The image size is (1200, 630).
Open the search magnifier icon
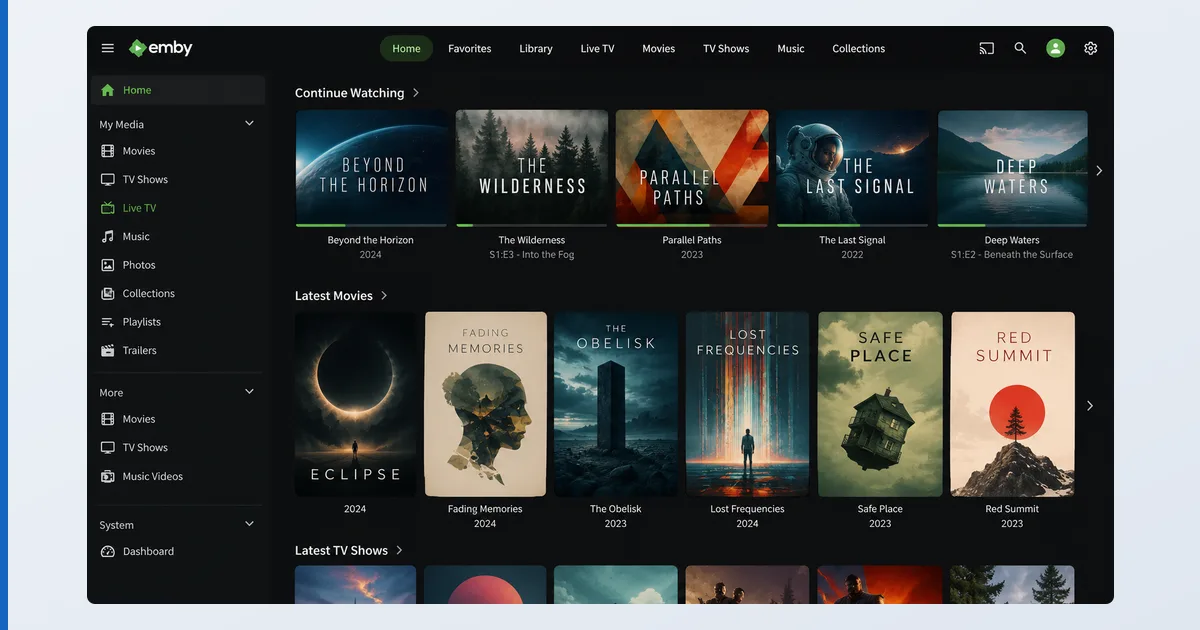(x=1020, y=48)
